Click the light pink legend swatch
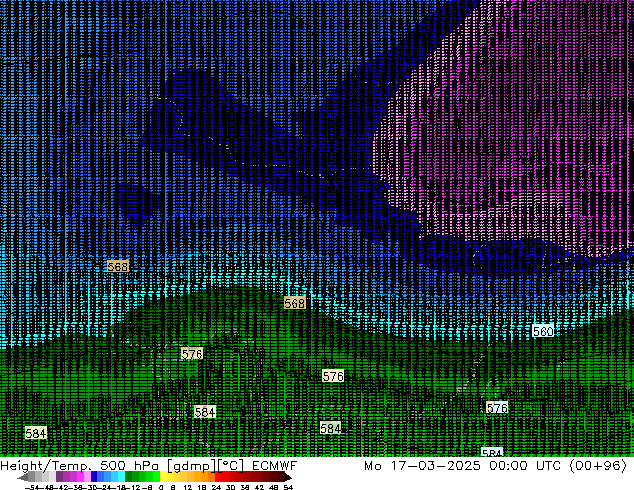Image resolution: width=634 pixels, height=490 pixels. [x=87, y=476]
